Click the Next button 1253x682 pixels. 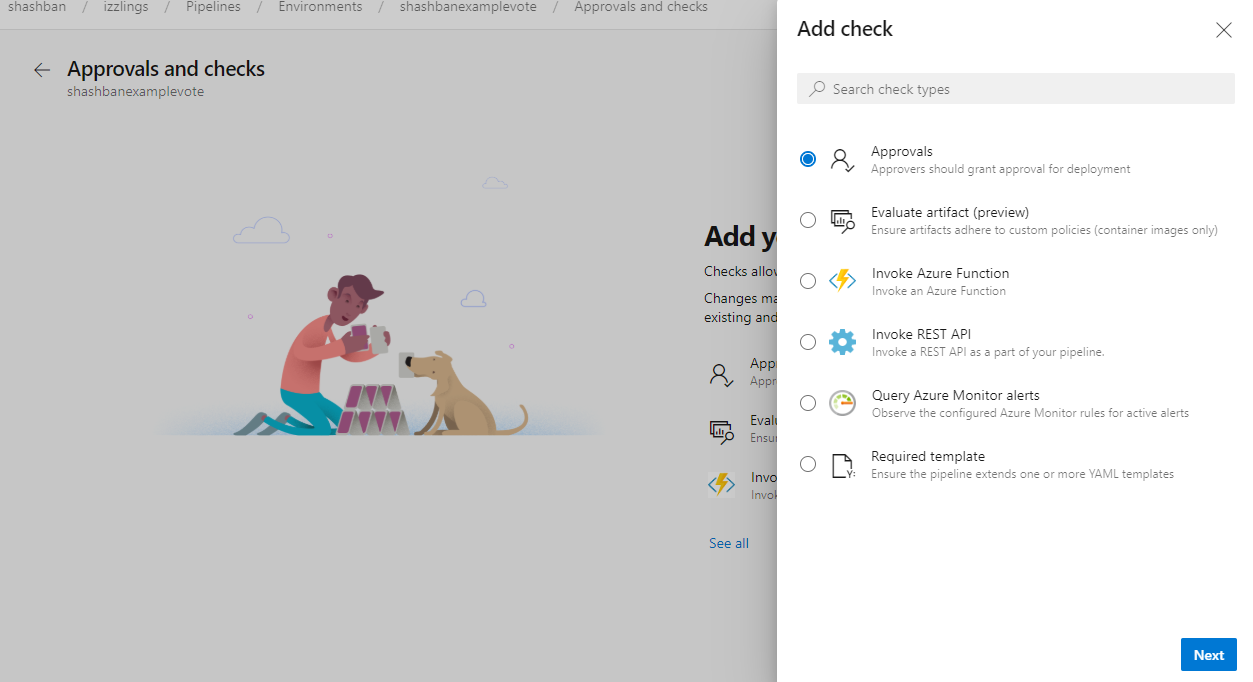click(x=1208, y=654)
